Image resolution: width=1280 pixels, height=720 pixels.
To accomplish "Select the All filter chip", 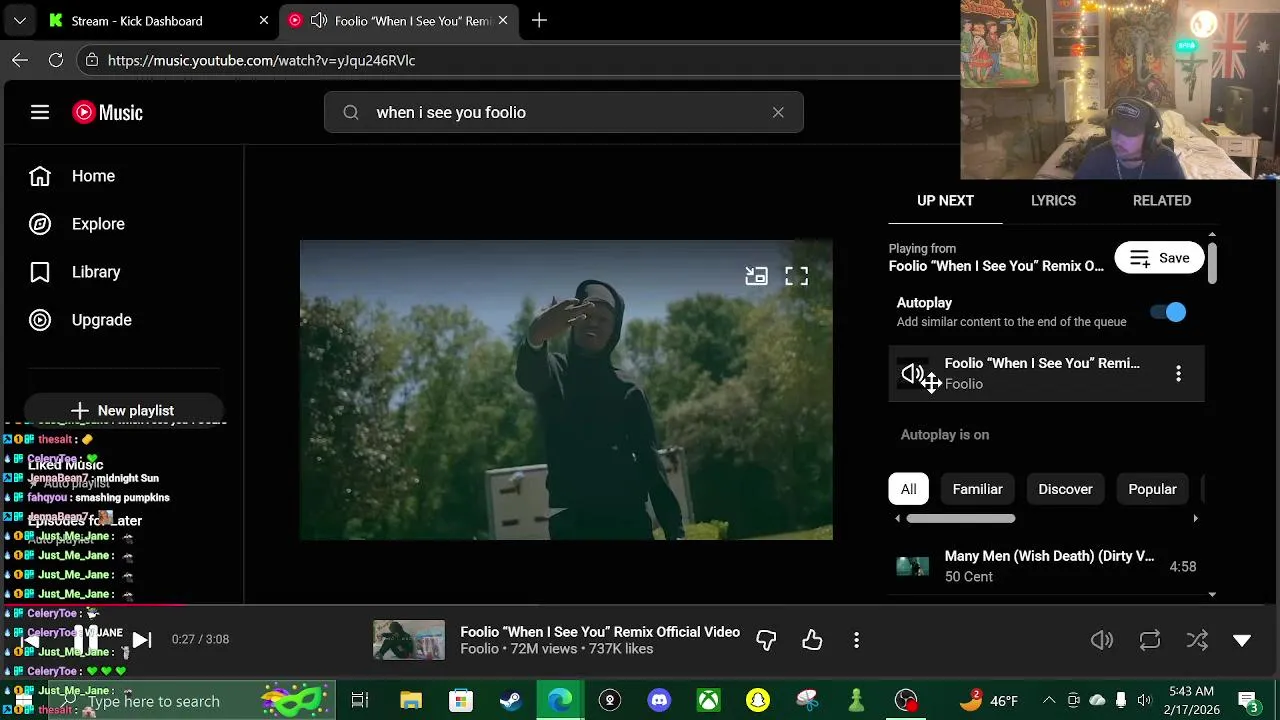I will click(908, 489).
